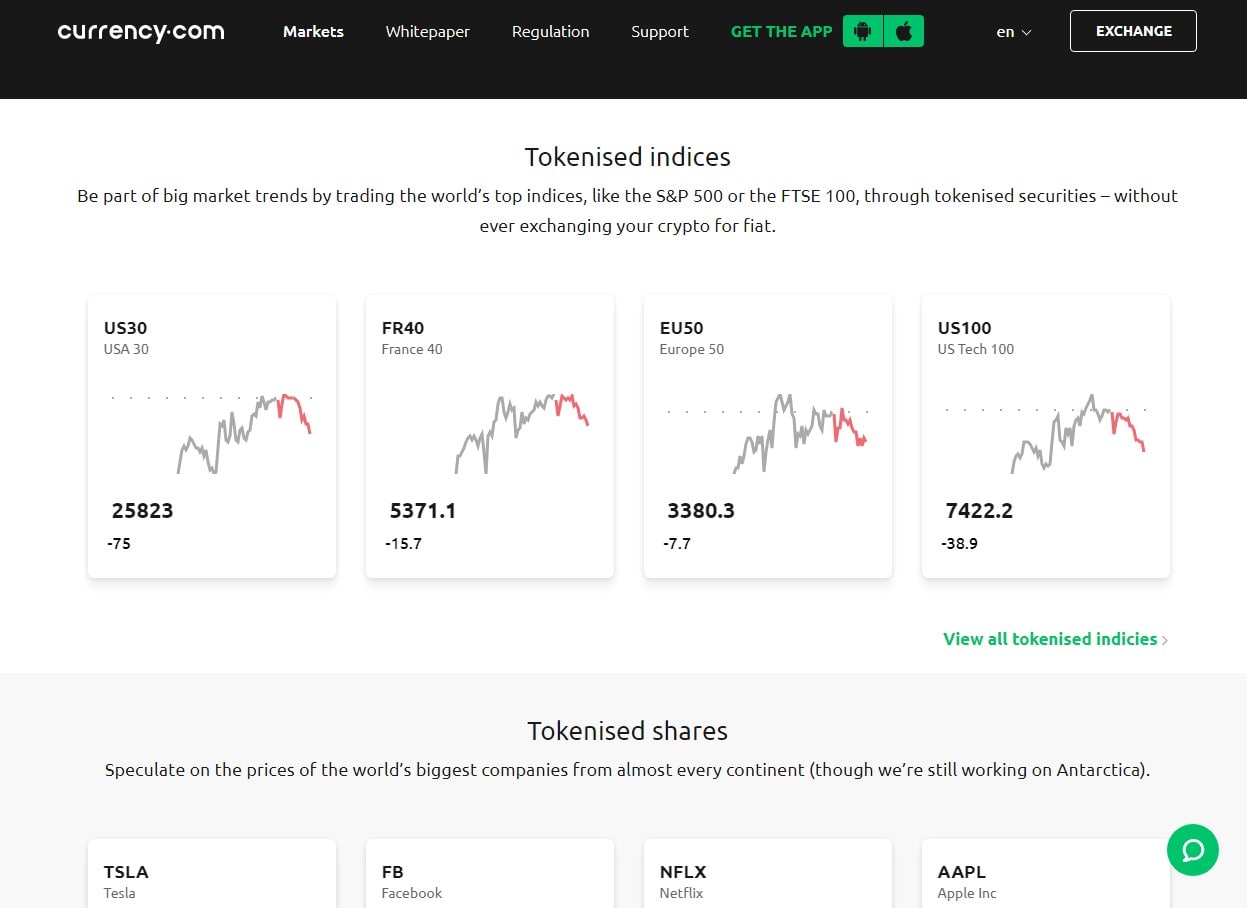1247x908 pixels.
Task: Open the Regulation menu item
Action: tap(550, 32)
